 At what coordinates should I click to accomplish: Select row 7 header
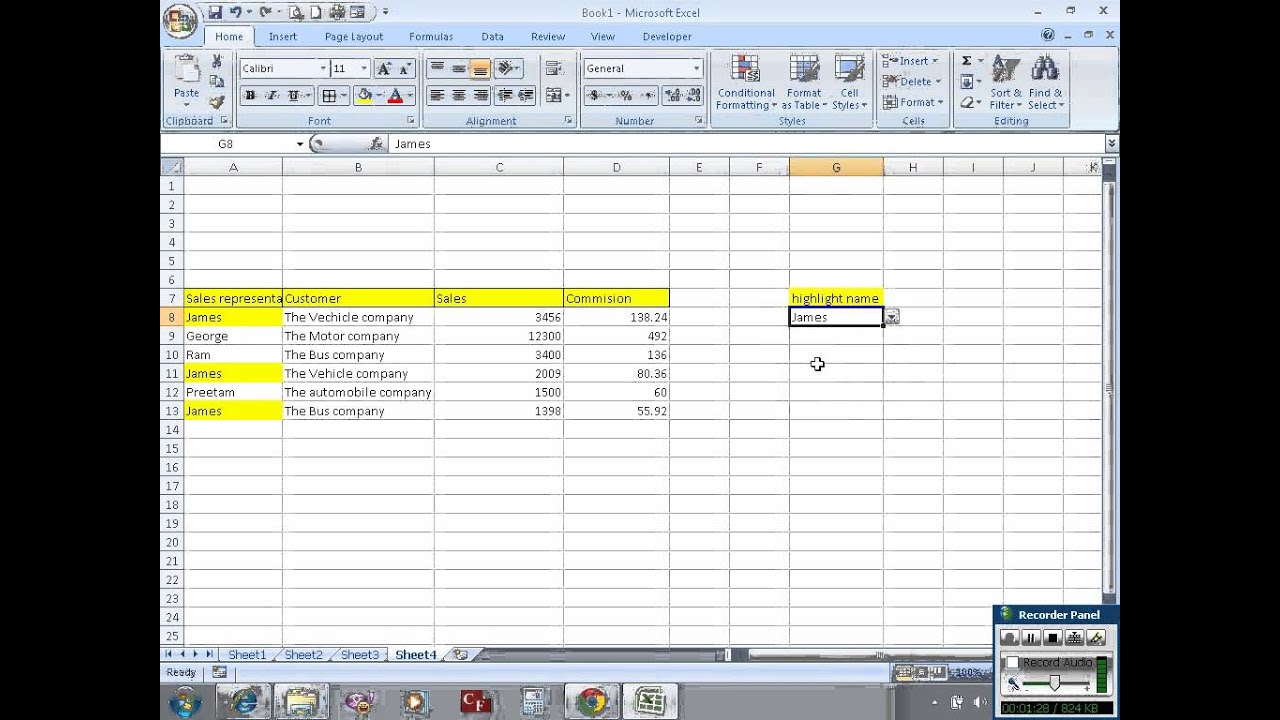tap(172, 298)
